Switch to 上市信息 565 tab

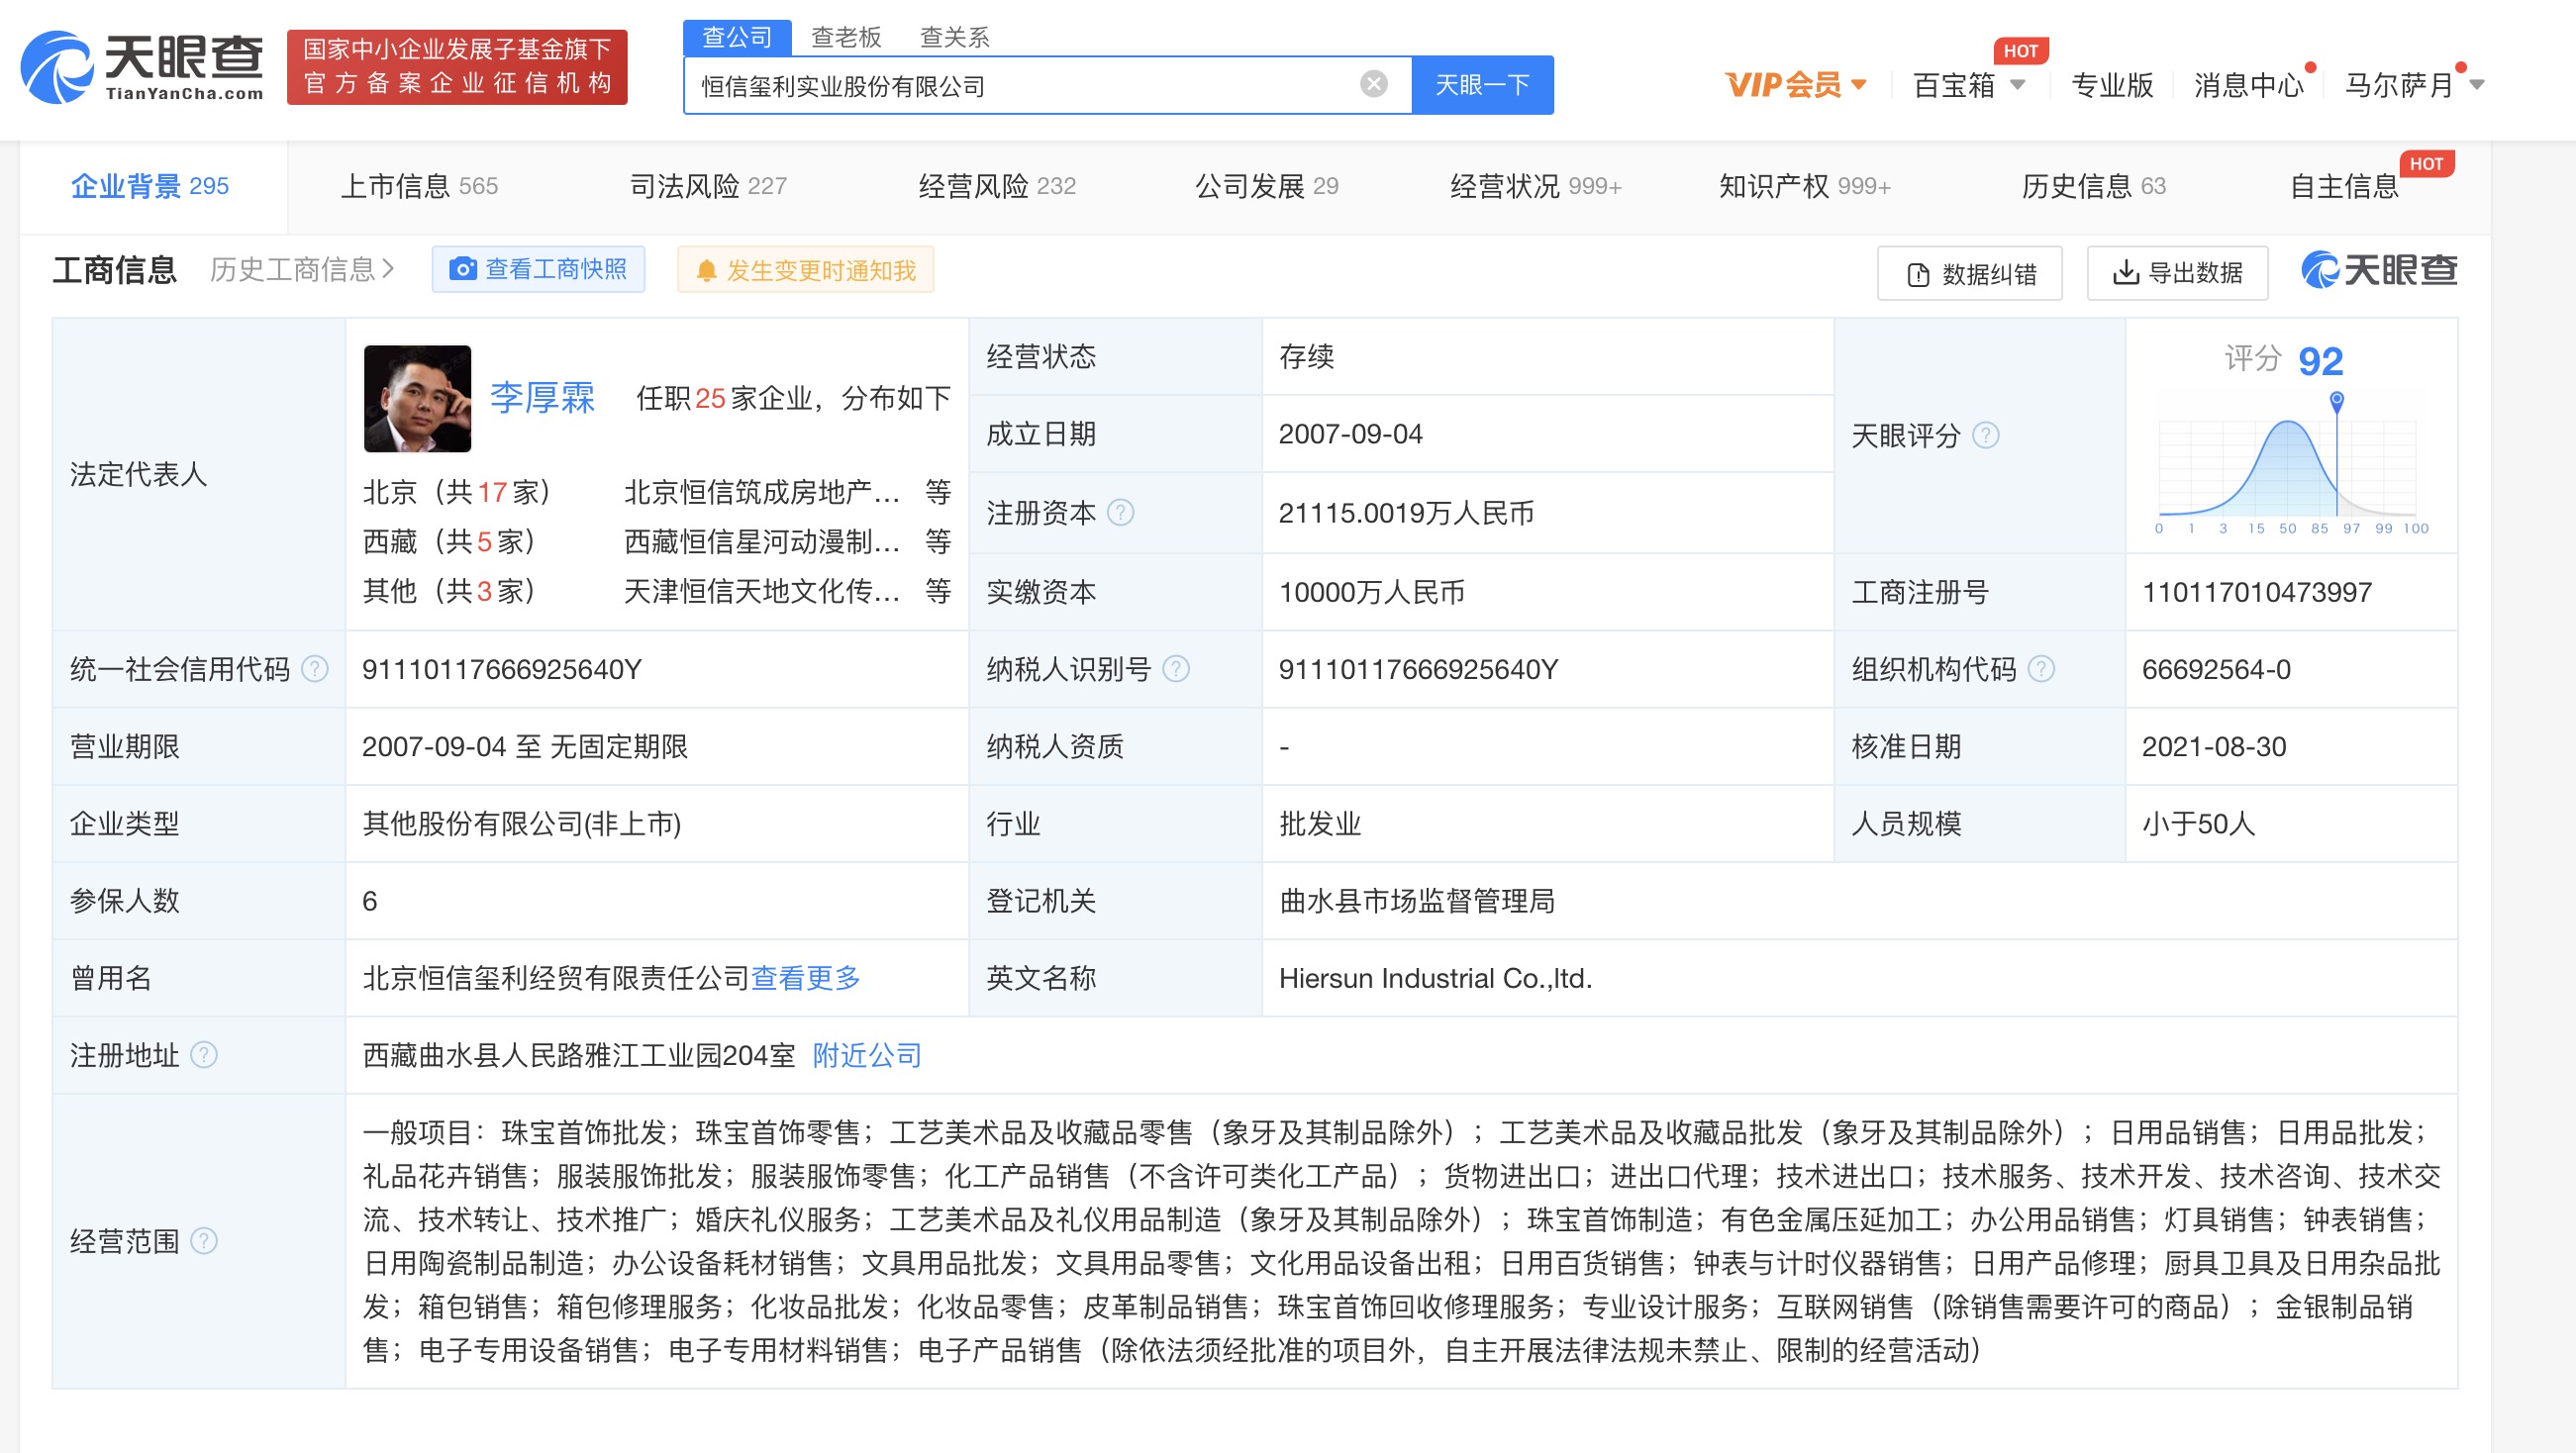419,186
